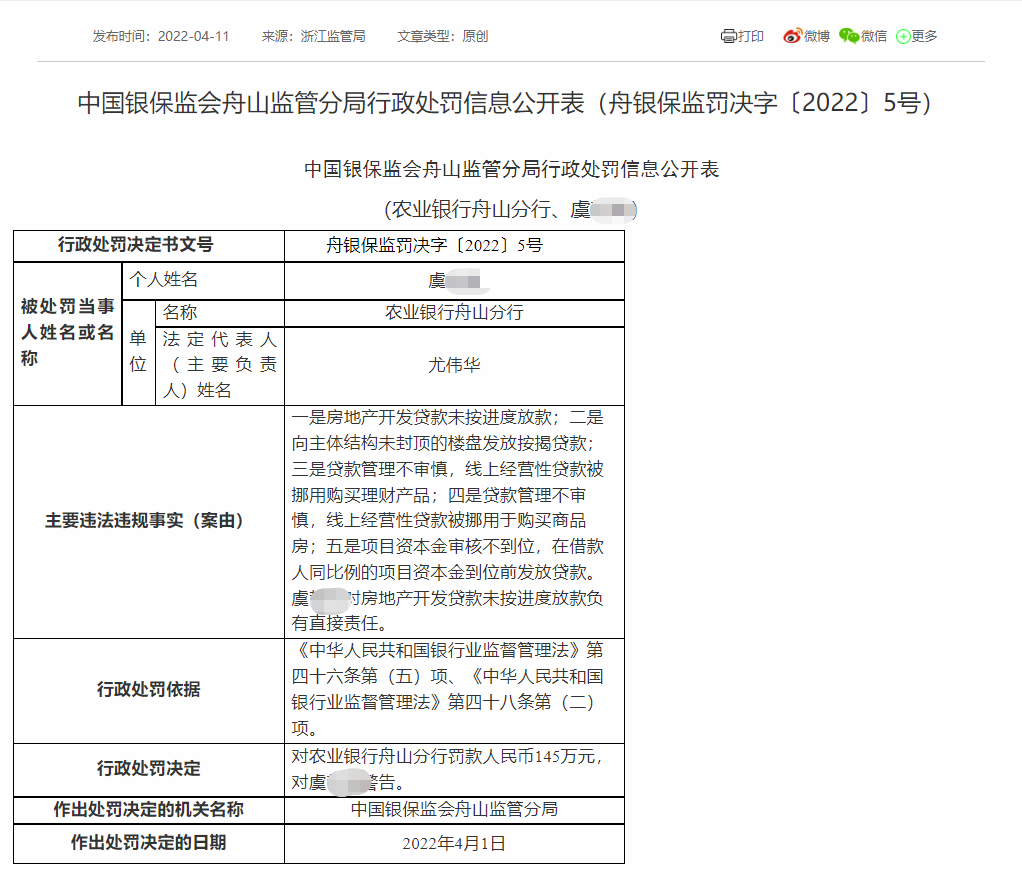Open the 更多 sharing options

924,36
